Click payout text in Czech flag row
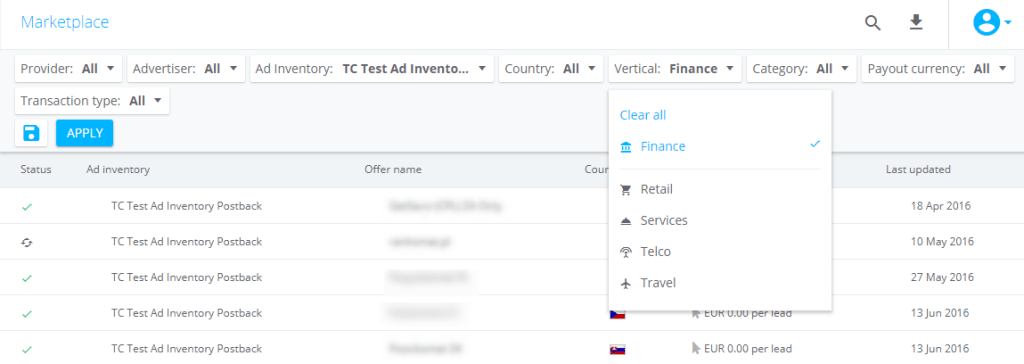Screen dimensions: 1024x364 (747, 314)
